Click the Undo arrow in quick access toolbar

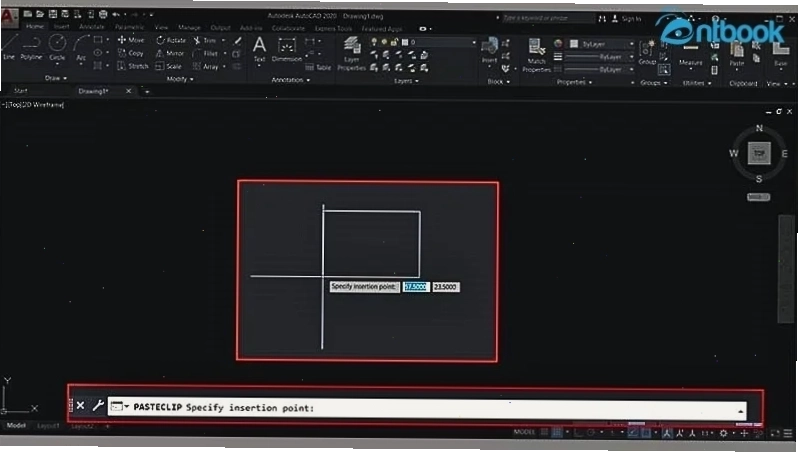coord(116,14)
